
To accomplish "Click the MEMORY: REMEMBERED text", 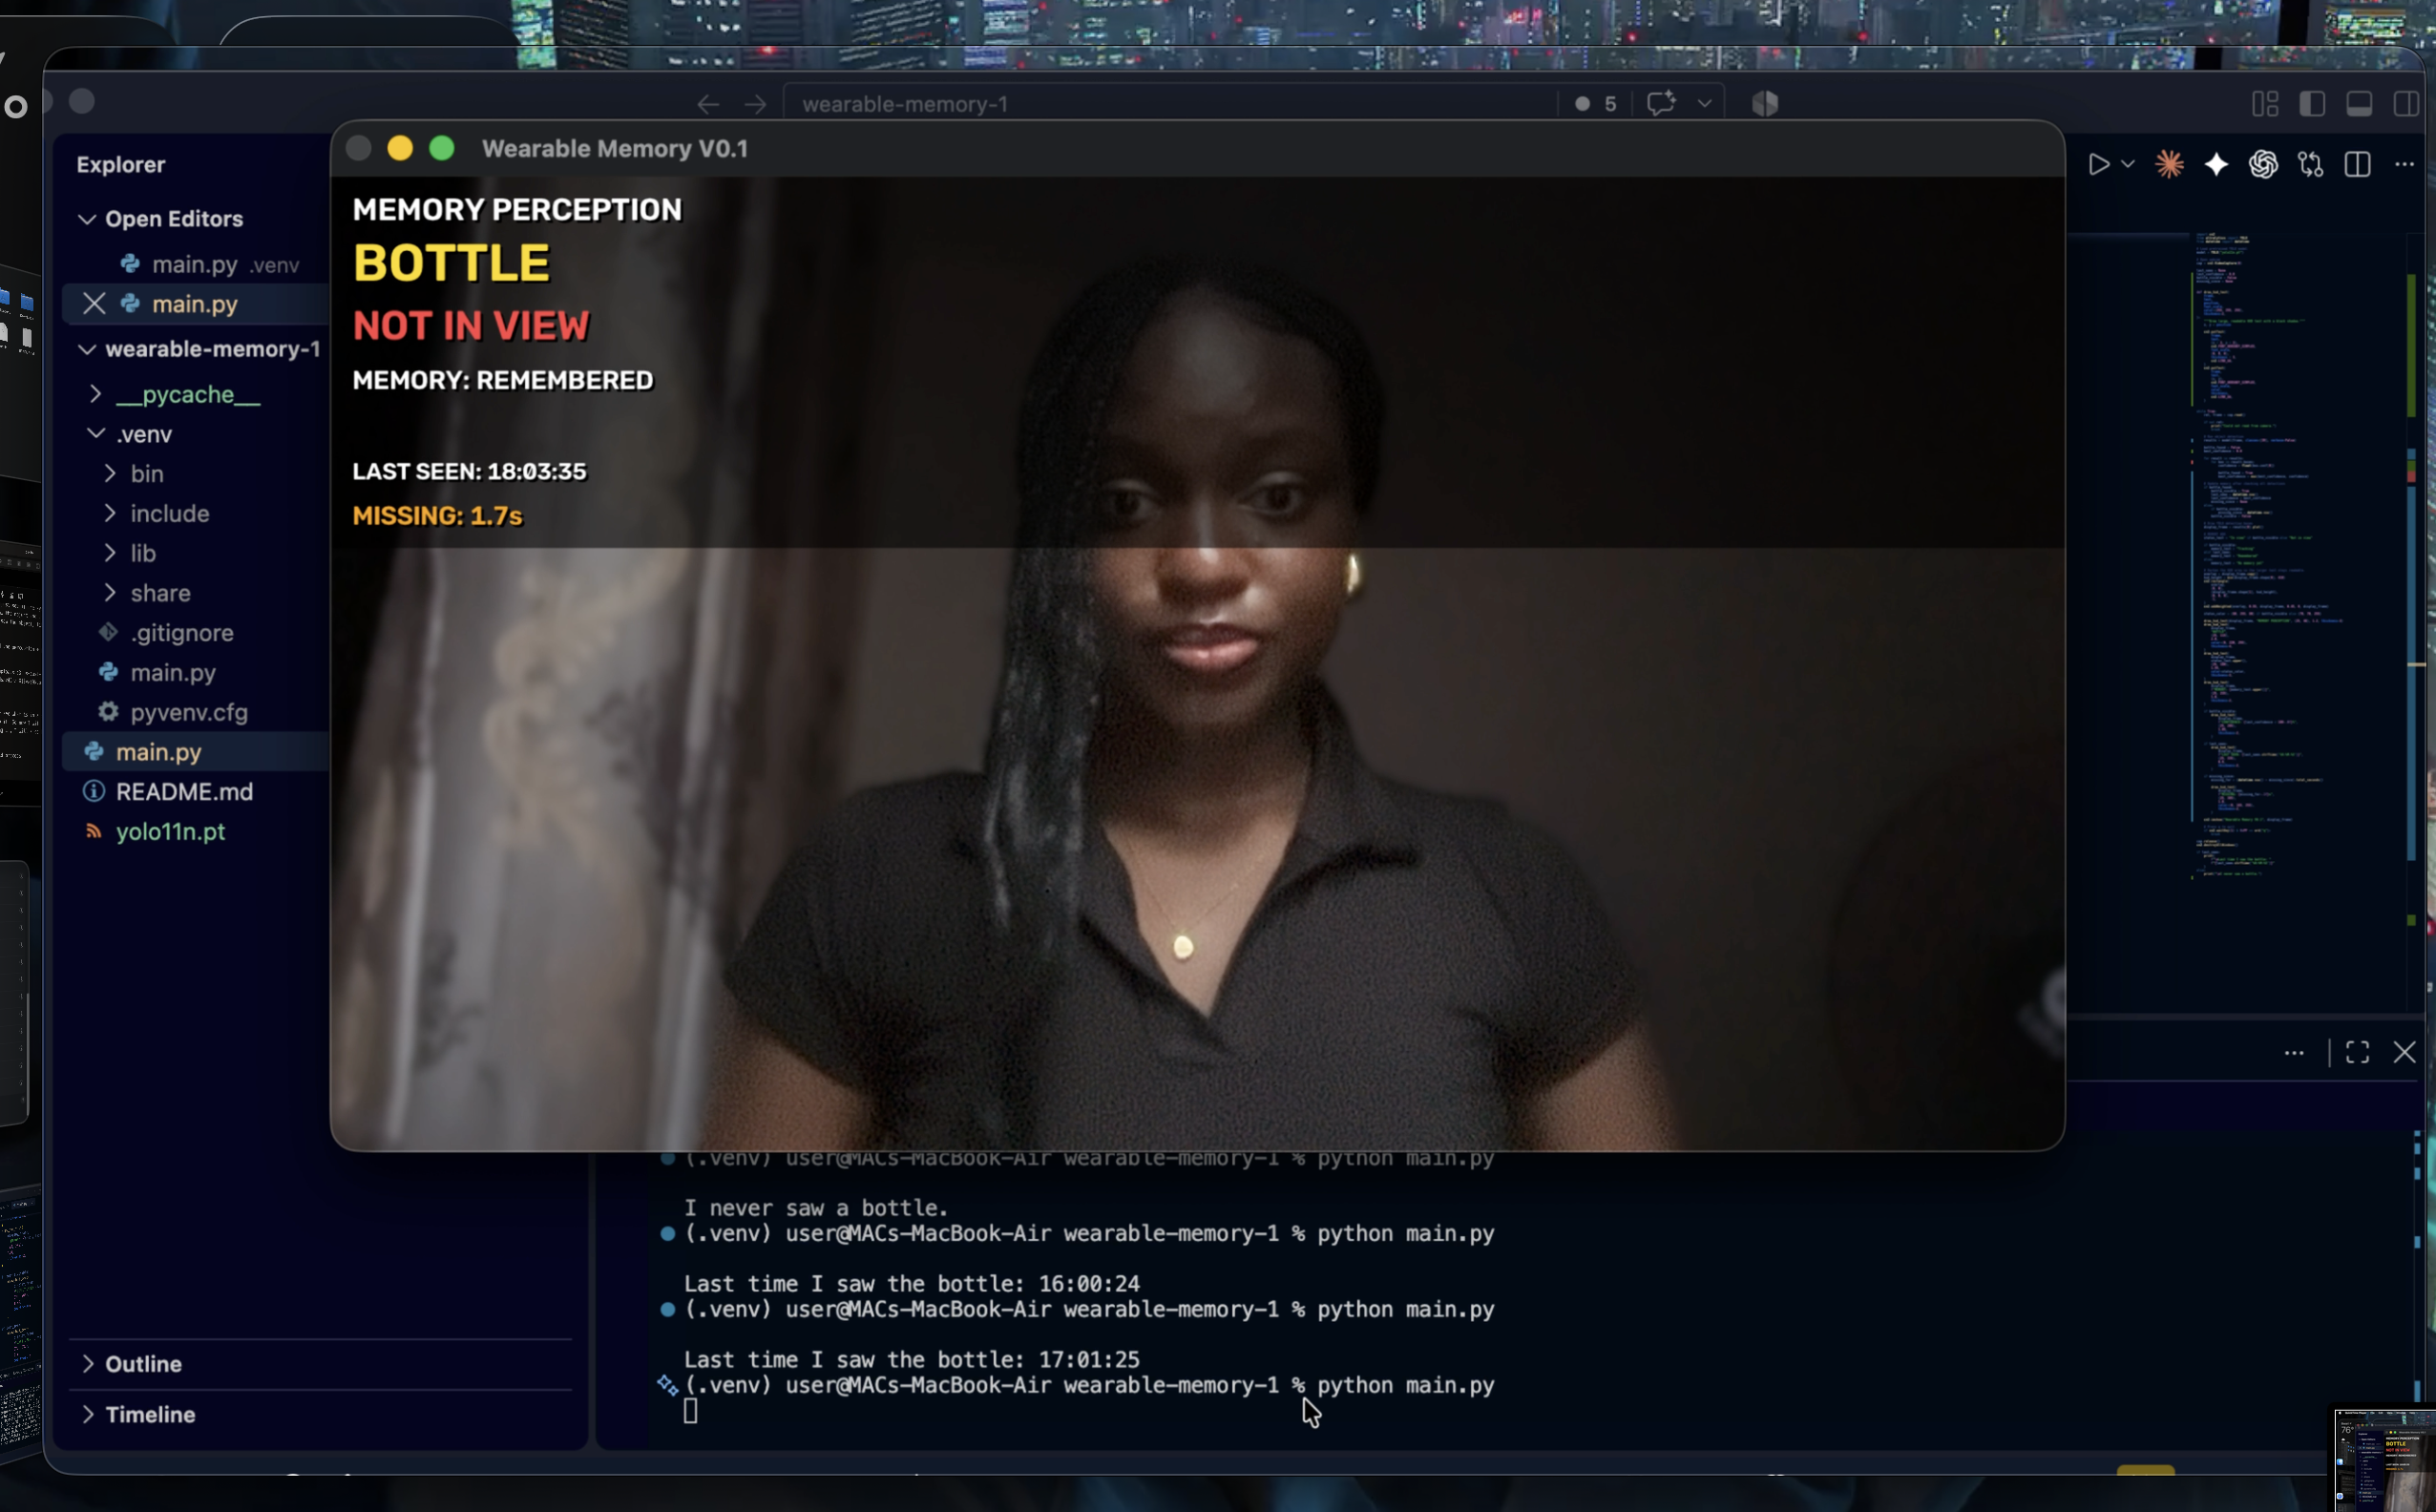I will (x=503, y=380).
